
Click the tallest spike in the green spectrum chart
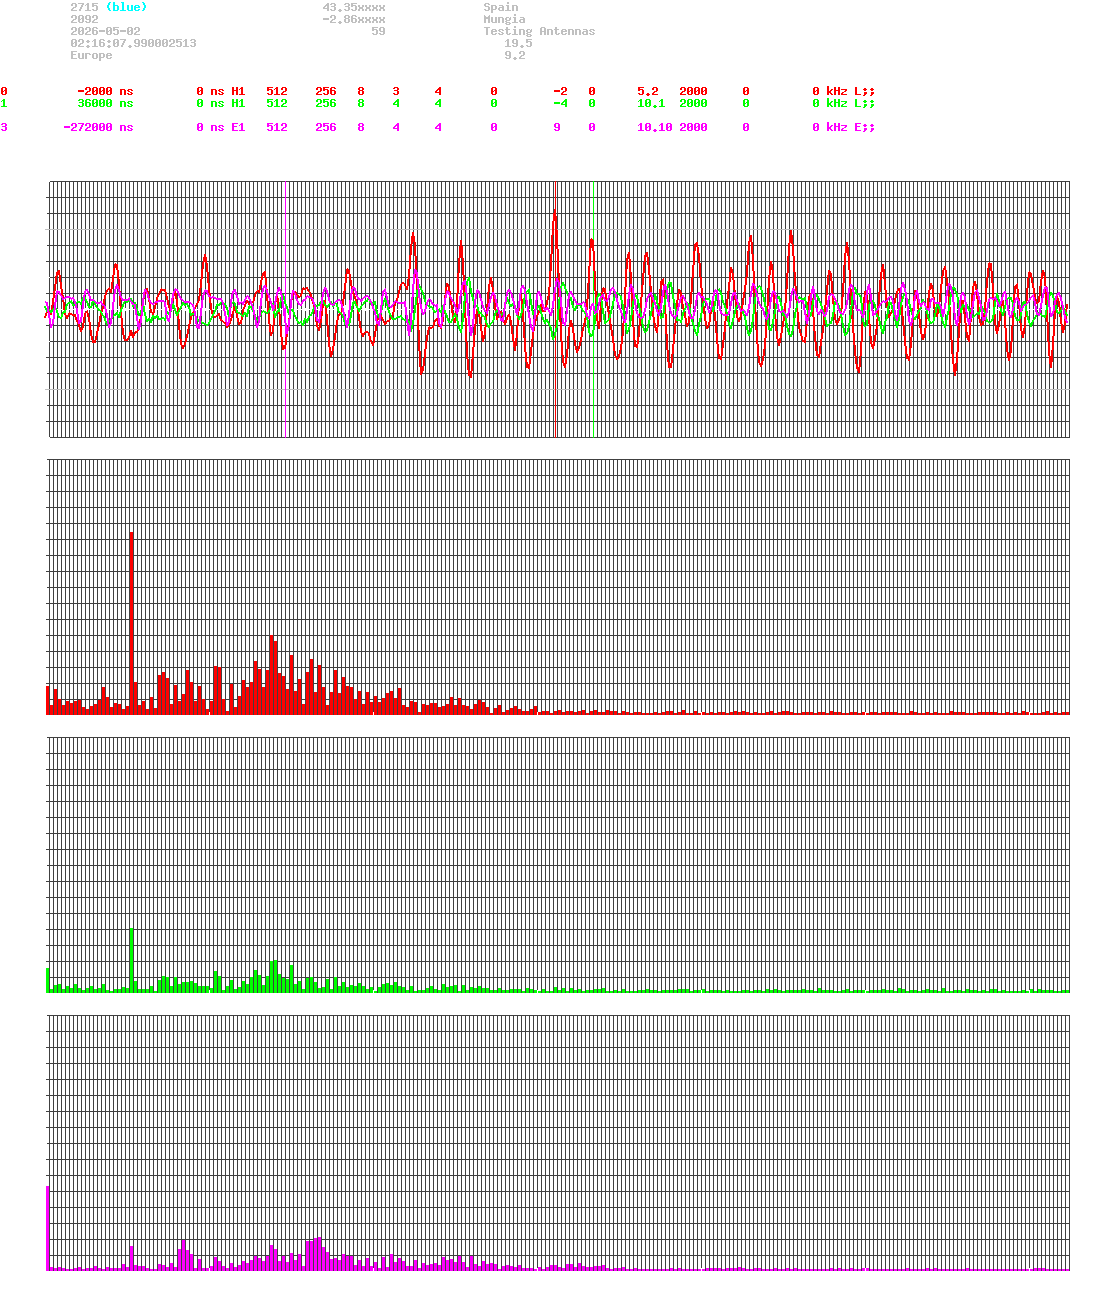pos(131,960)
